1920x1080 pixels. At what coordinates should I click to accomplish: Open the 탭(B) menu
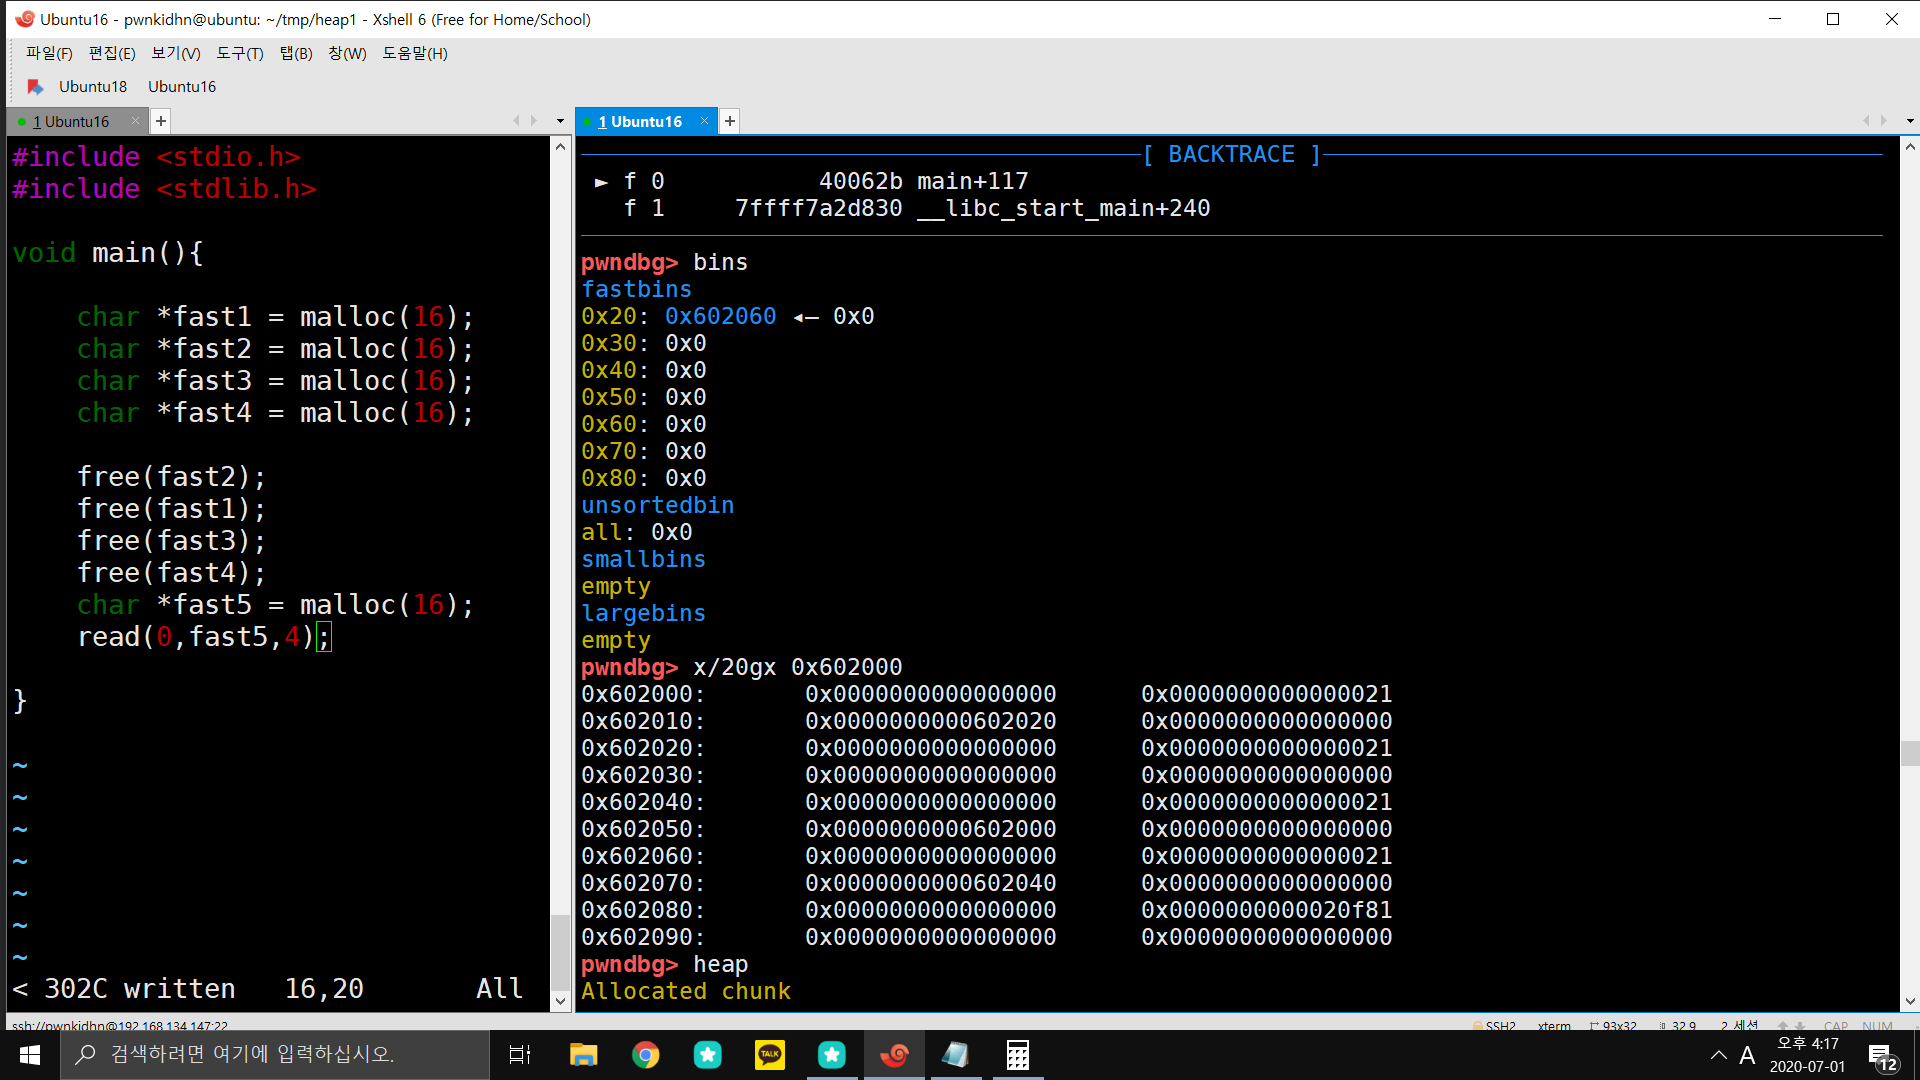point(296,53)
